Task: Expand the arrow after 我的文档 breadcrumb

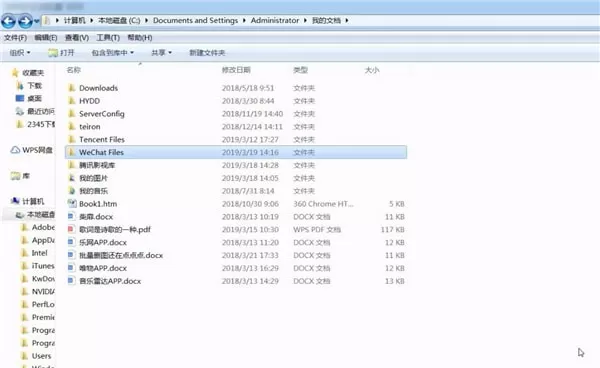Action: point(347,21)
